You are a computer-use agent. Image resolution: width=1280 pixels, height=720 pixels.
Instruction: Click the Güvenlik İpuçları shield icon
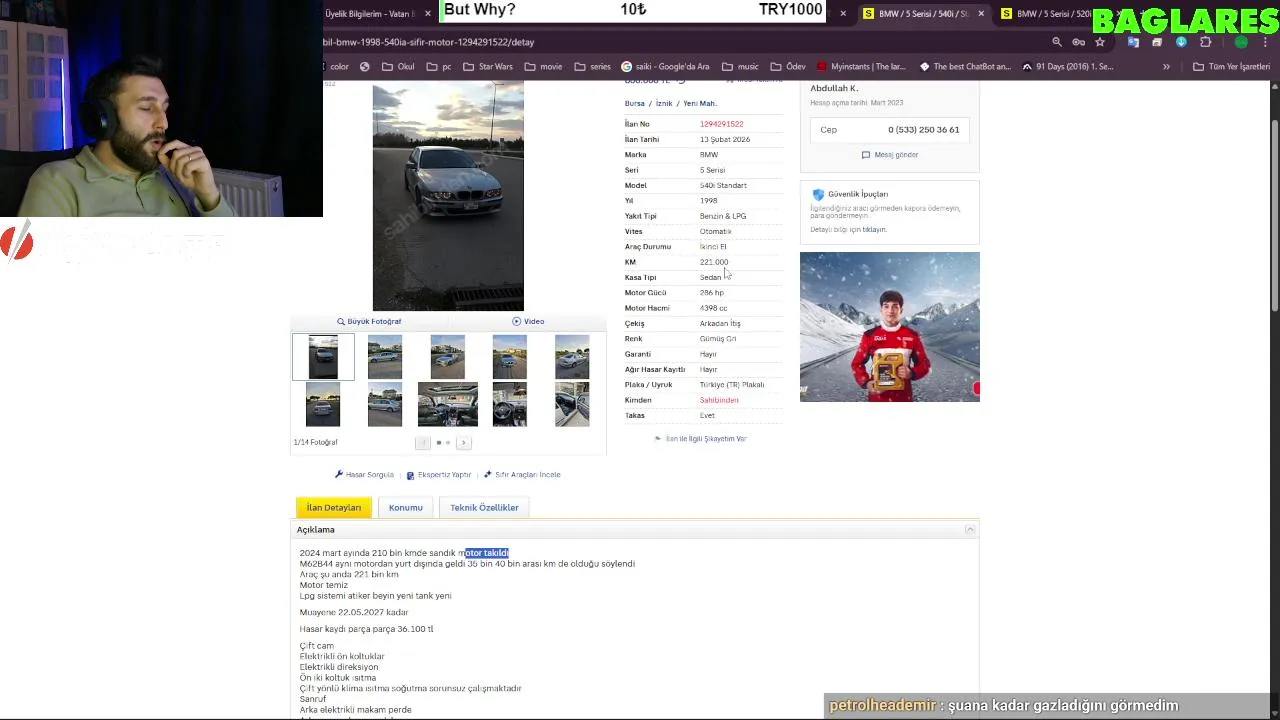click(818, 194)
